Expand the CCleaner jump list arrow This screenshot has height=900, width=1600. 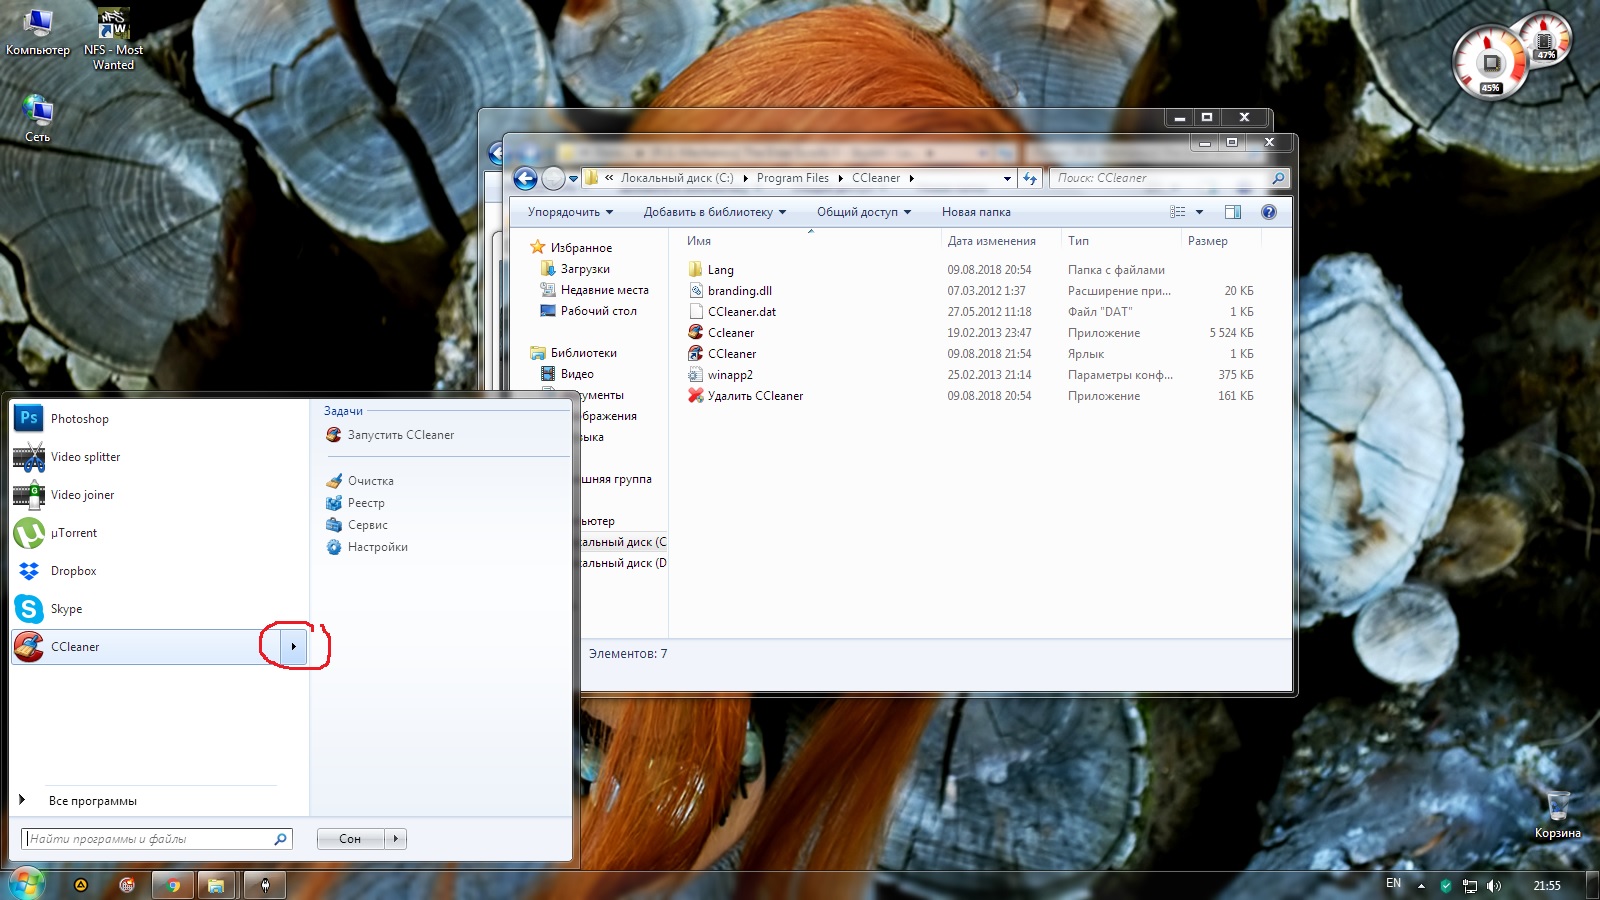[293, 647]
